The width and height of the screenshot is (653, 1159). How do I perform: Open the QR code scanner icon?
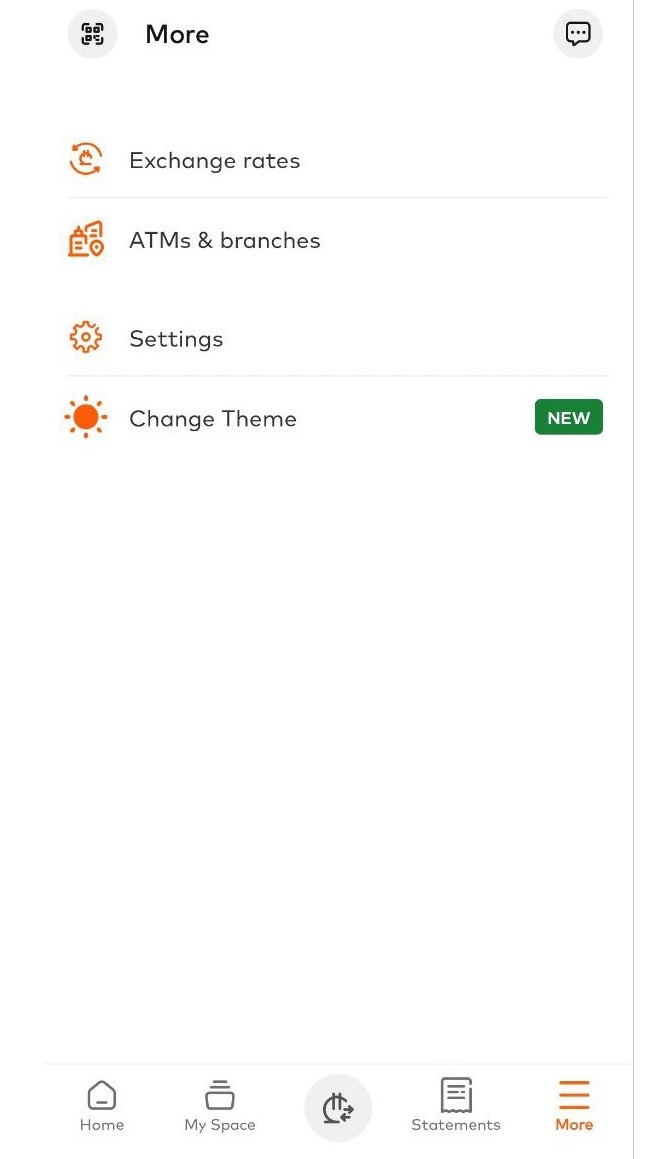click(92, 34)
